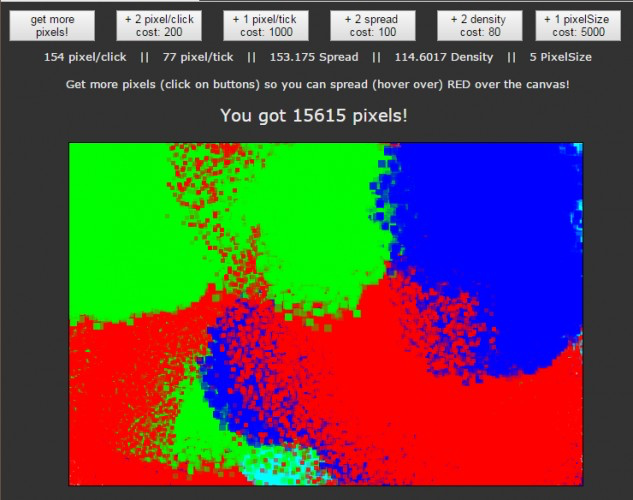Click the '114.6017 Density' value

(444, 57)
